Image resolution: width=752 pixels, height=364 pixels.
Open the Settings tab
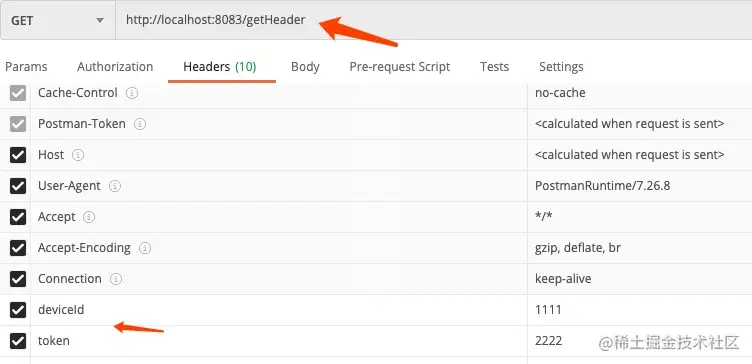click(561, 67)
